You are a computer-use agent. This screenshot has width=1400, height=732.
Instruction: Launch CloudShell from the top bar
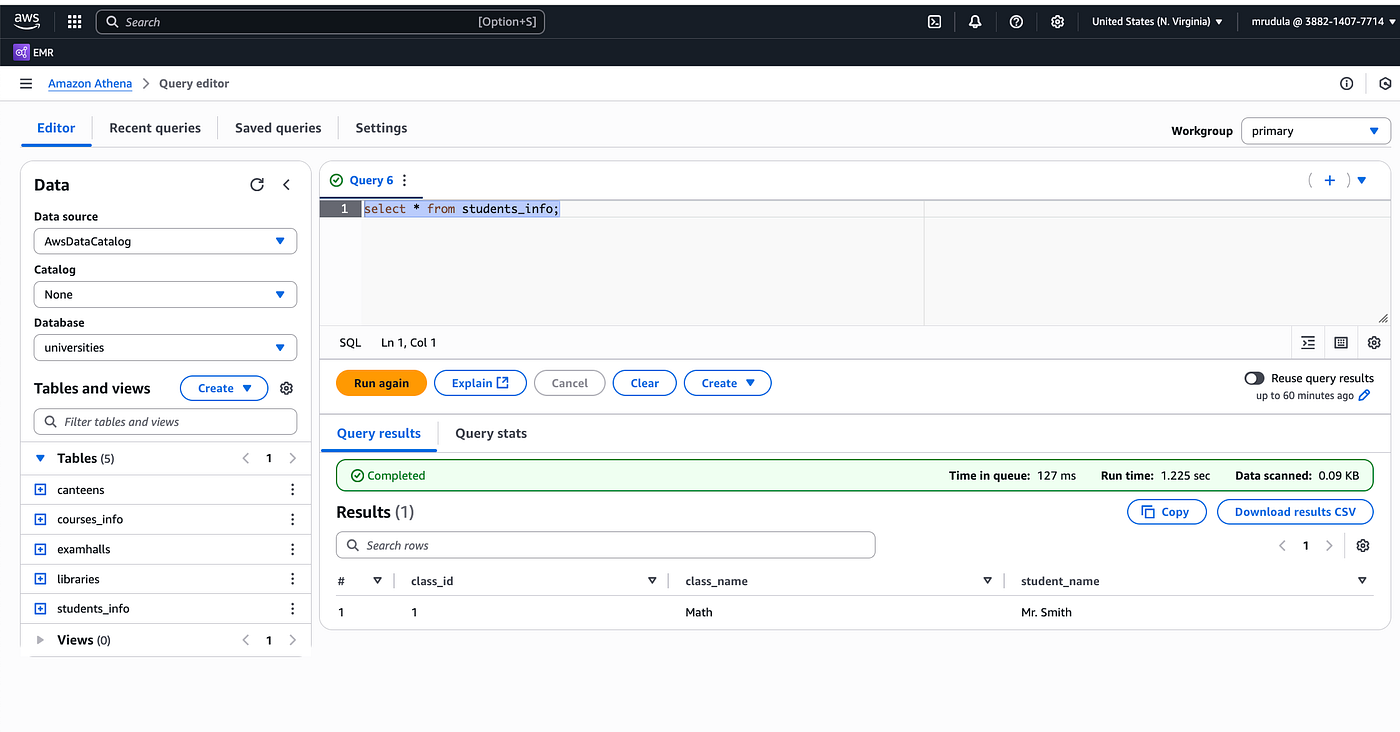[x=935, y=21]
